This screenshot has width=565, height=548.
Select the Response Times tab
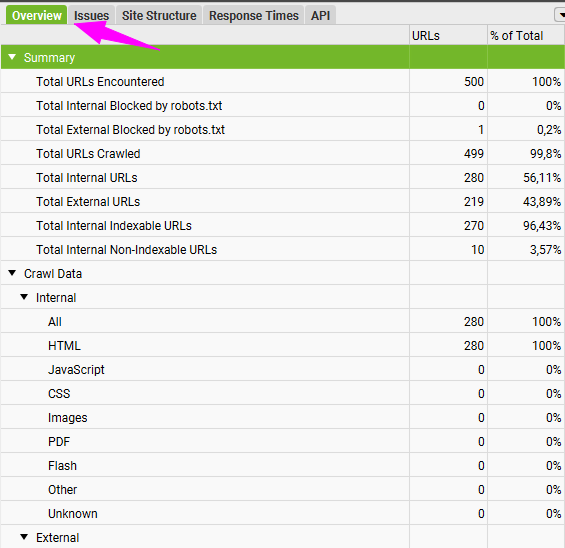pyautogui.click(x=254, y=15)
